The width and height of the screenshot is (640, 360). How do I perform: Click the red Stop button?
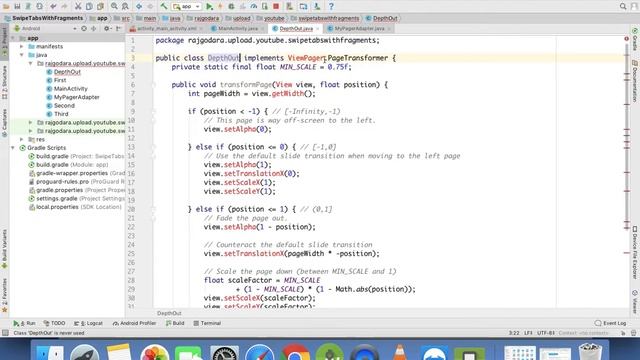pos(276,6)
